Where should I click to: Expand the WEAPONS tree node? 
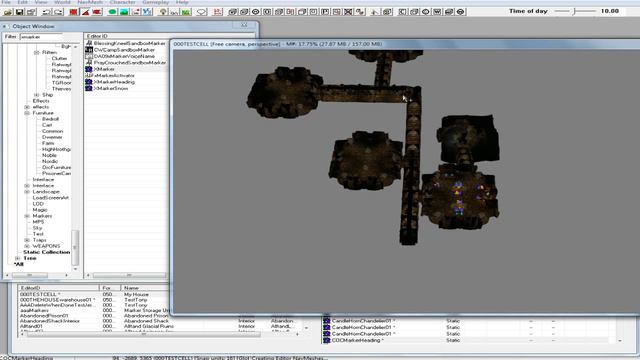coord(27,246)
